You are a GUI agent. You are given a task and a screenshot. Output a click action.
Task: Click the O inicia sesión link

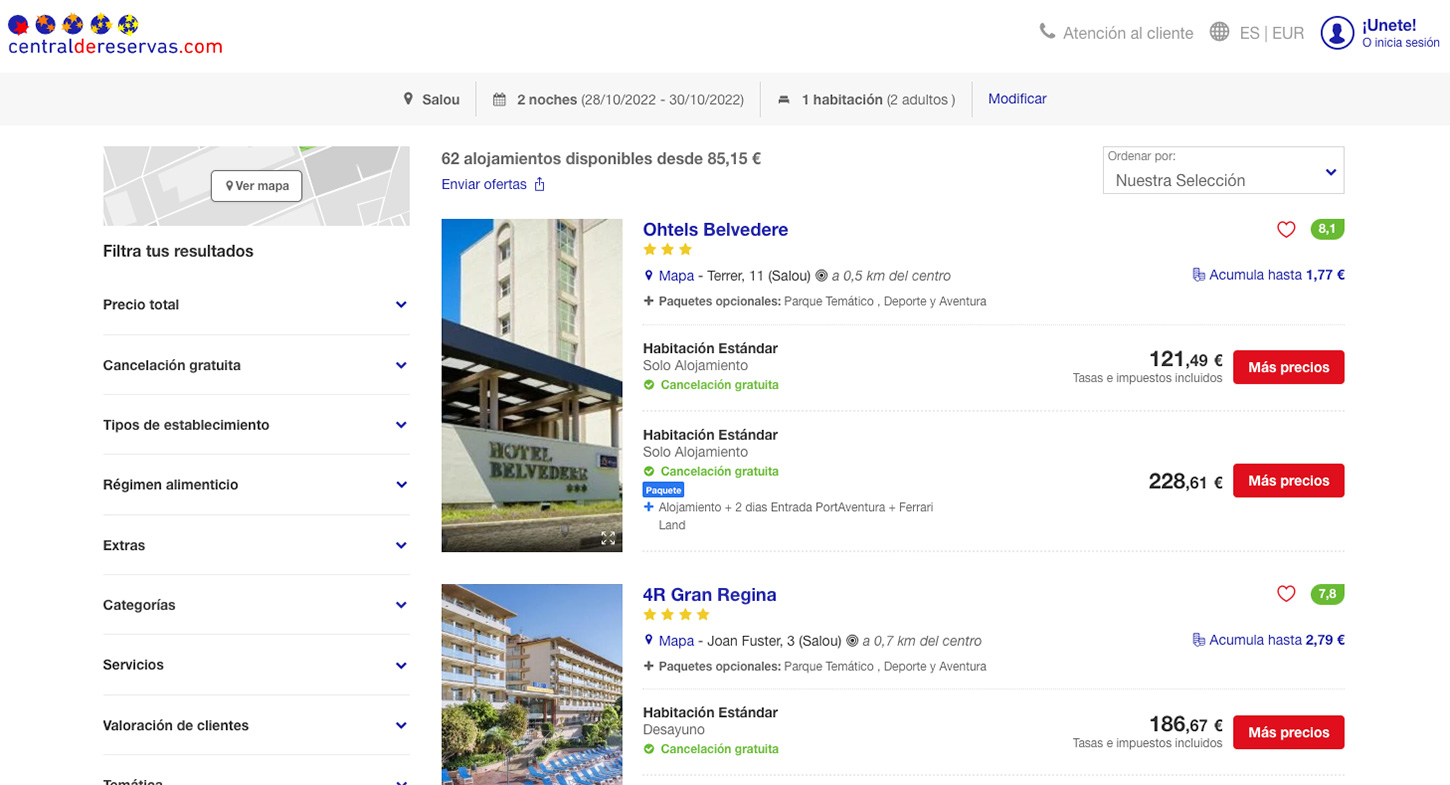coord(1401,43)
